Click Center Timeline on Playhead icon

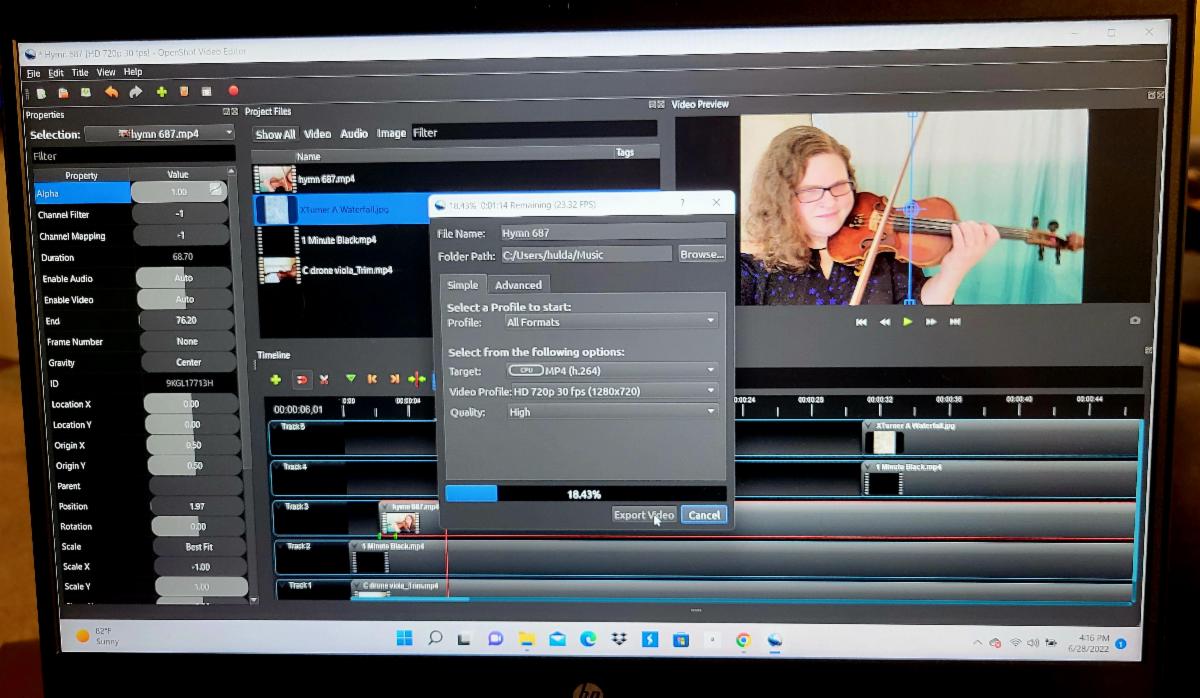(x=417, y=380)
